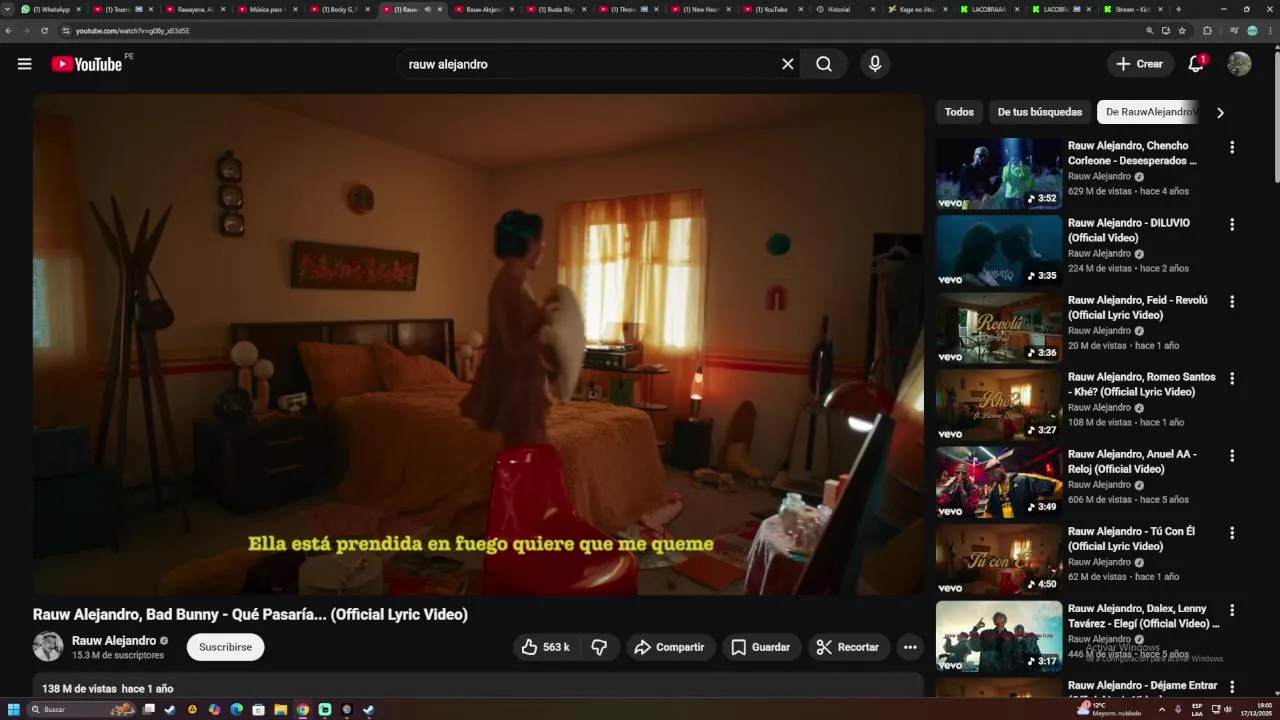Clear the search box with the X

788,64
